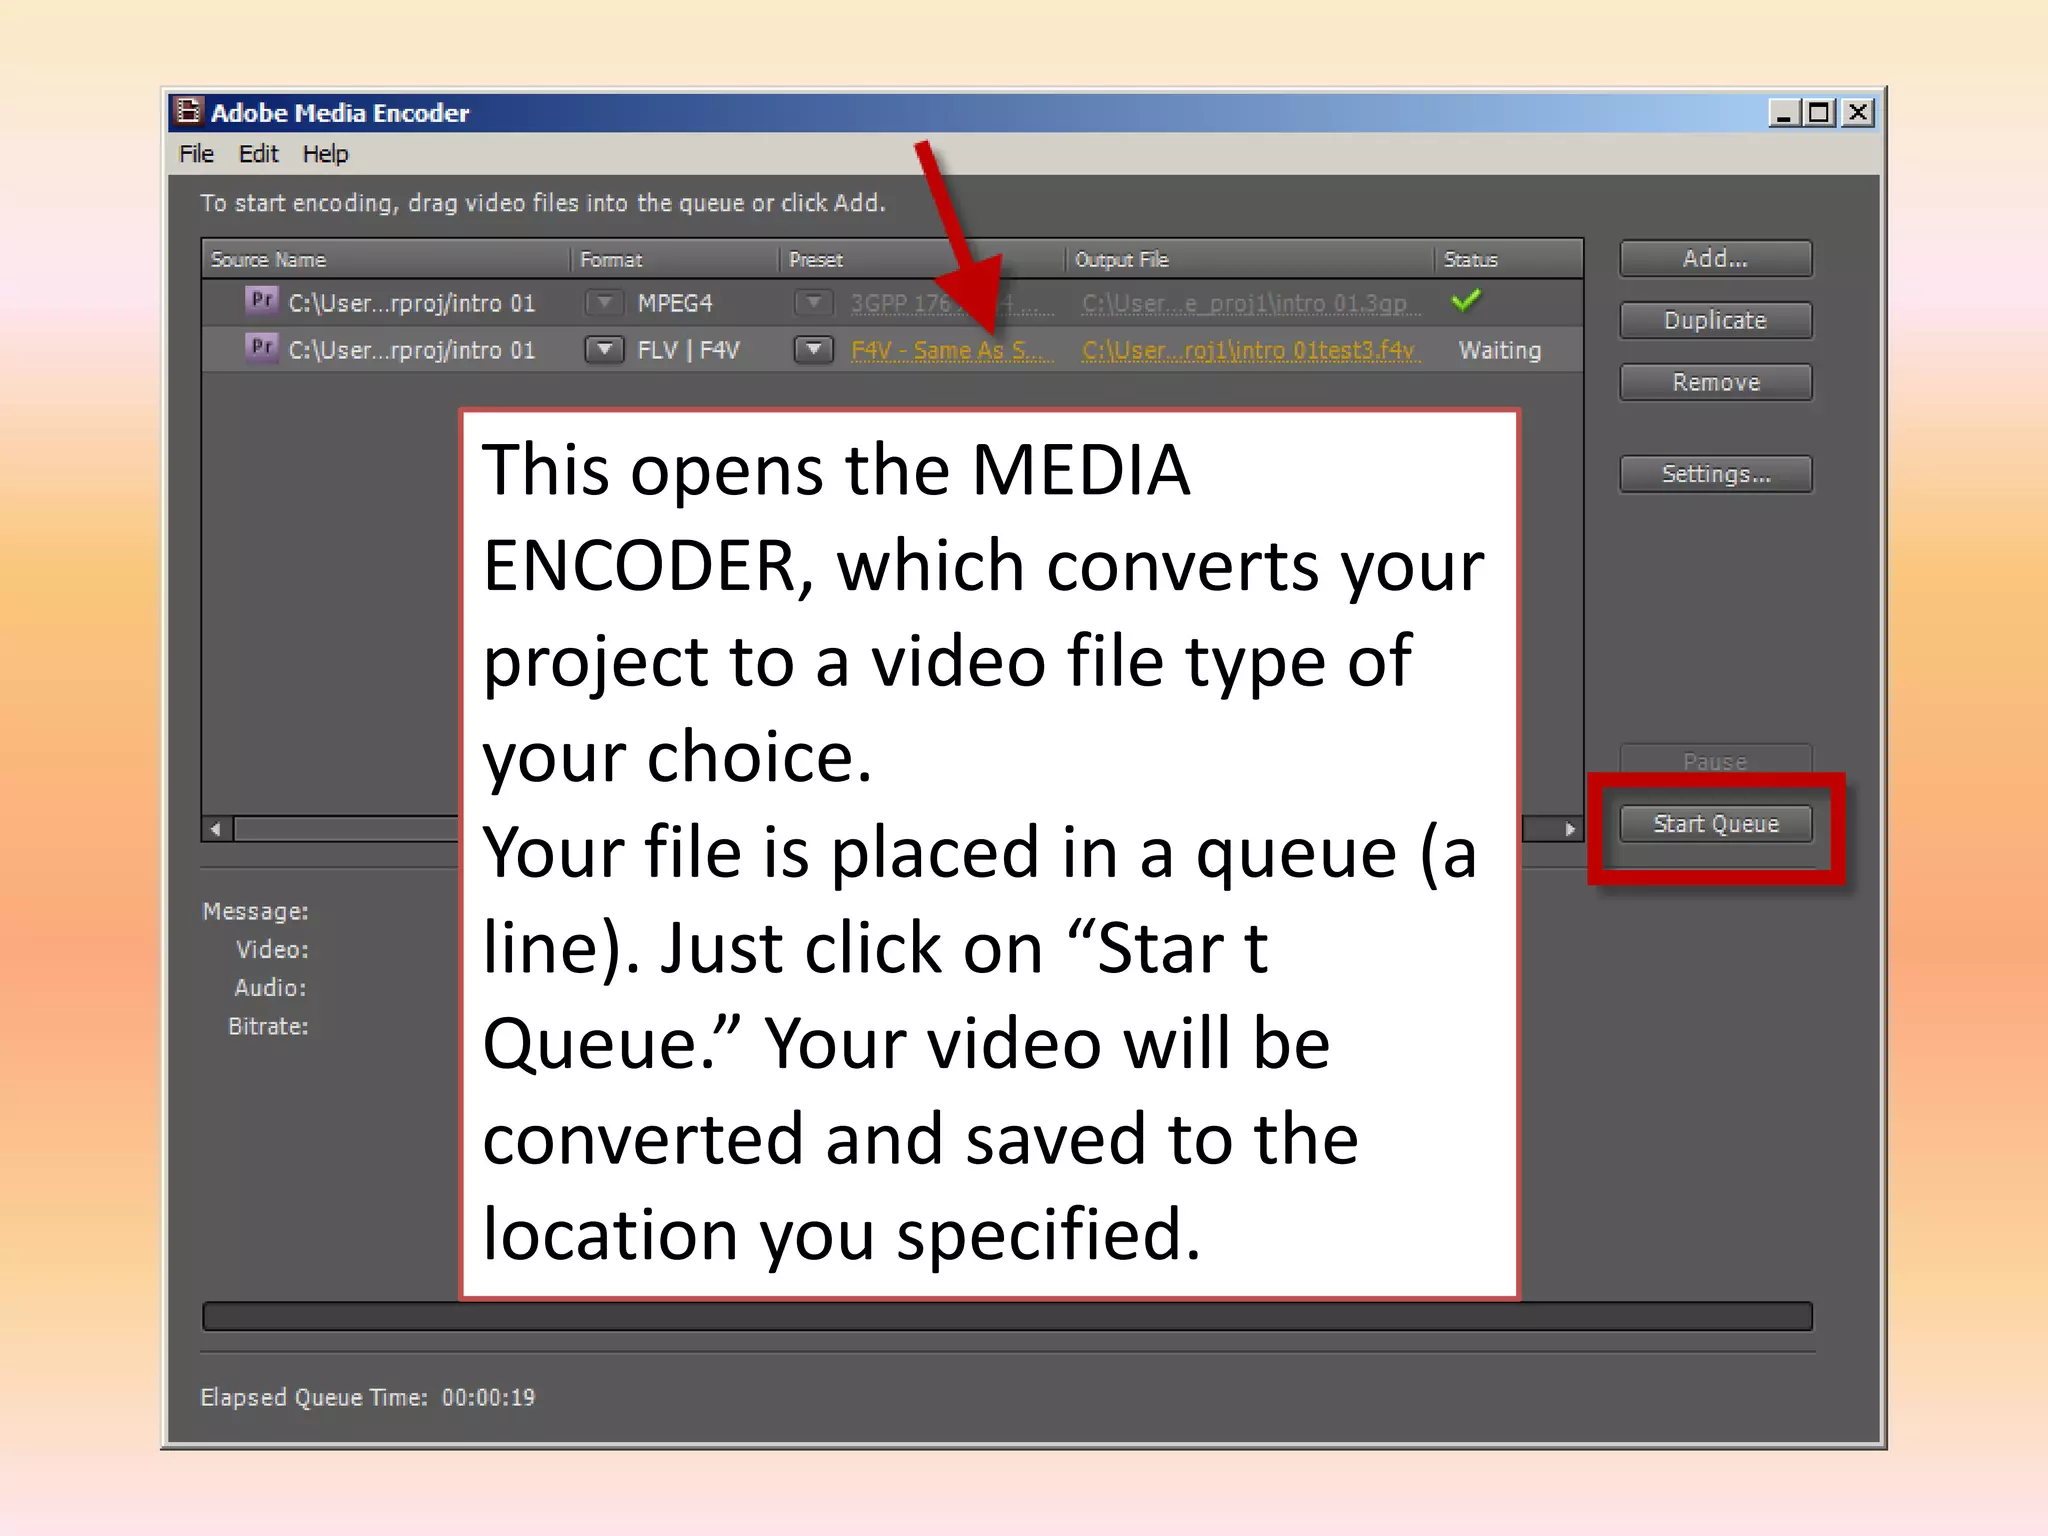2048x1536 pixels.
Task: Select the Waiting status text
Action: (x=1499, y=350)
